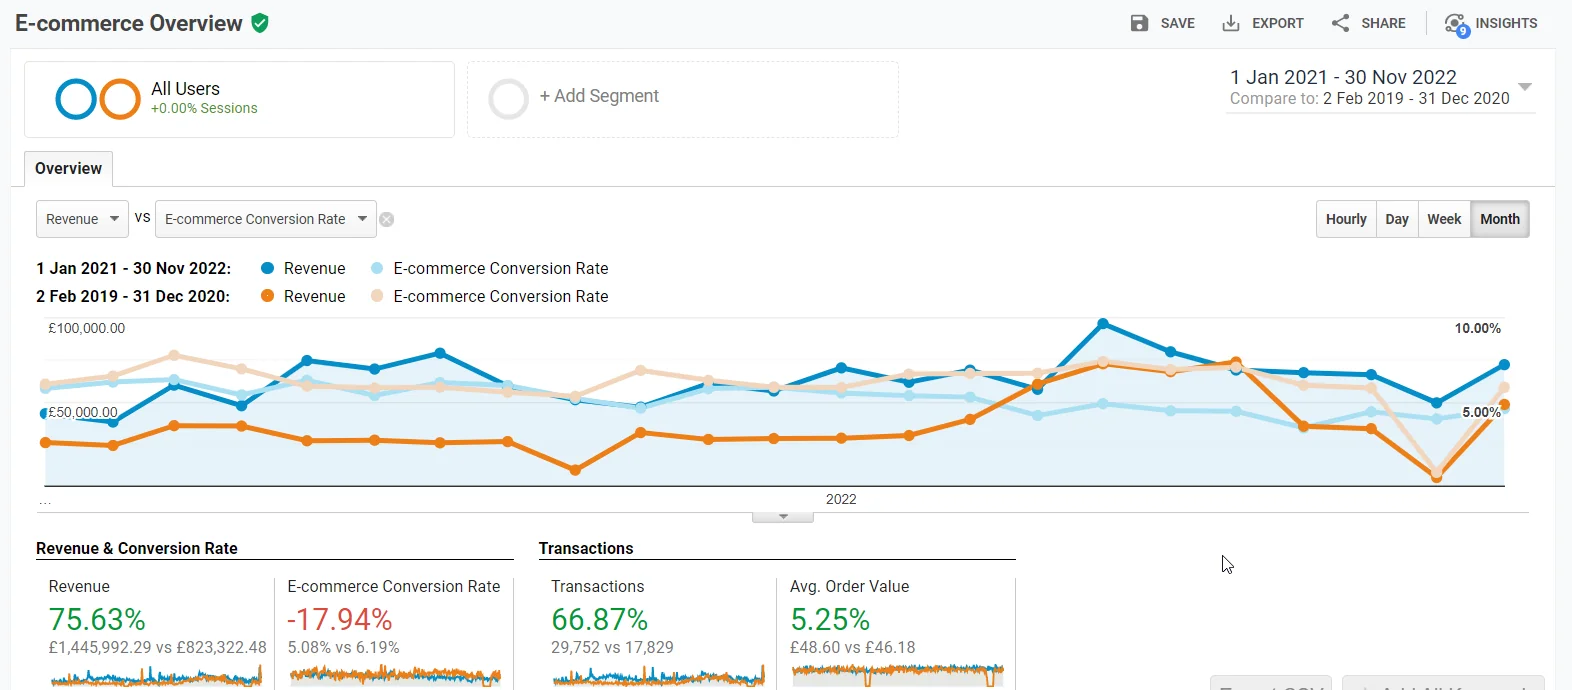Select the All Users segment
Viewport: 1572px width, 690px height.
click(x=240, y=99)
